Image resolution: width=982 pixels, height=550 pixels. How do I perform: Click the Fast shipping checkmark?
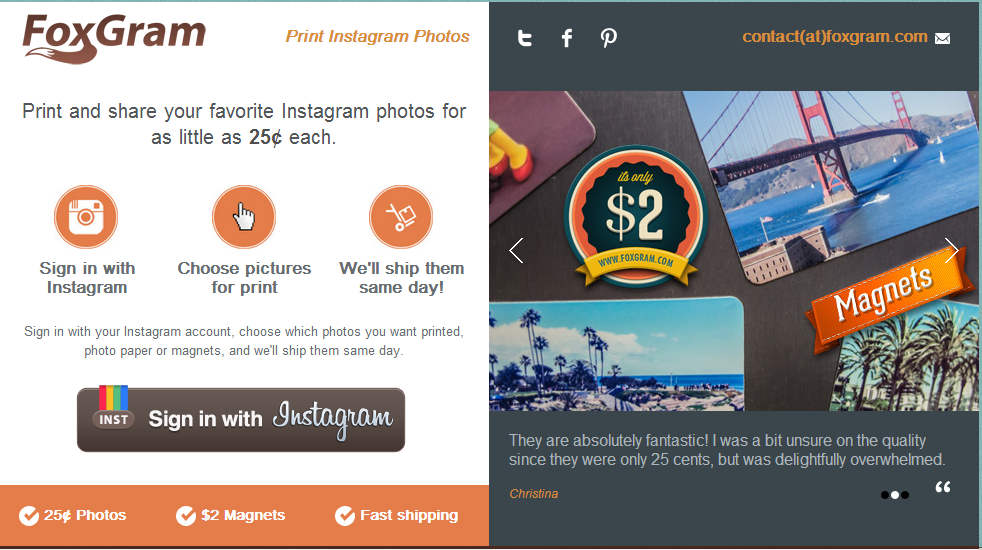pos(345,516)
